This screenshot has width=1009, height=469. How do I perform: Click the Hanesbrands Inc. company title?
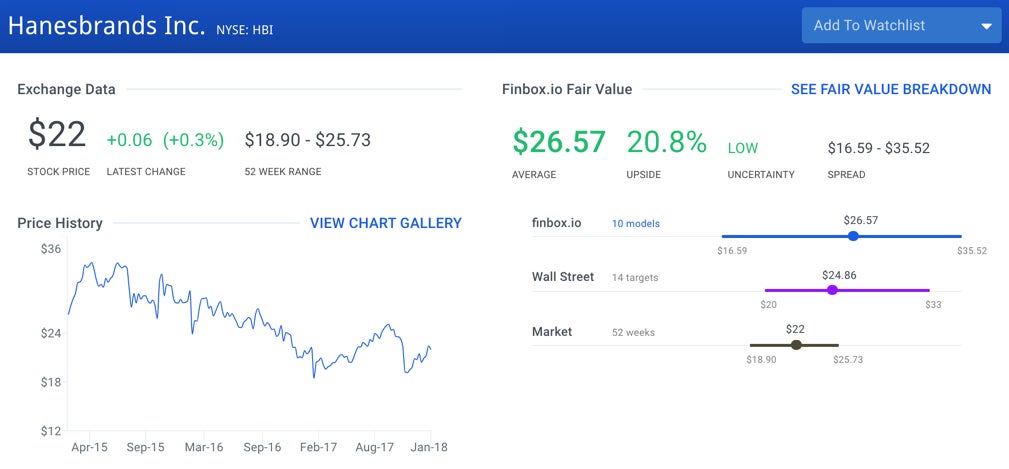(x=107, y=26)
